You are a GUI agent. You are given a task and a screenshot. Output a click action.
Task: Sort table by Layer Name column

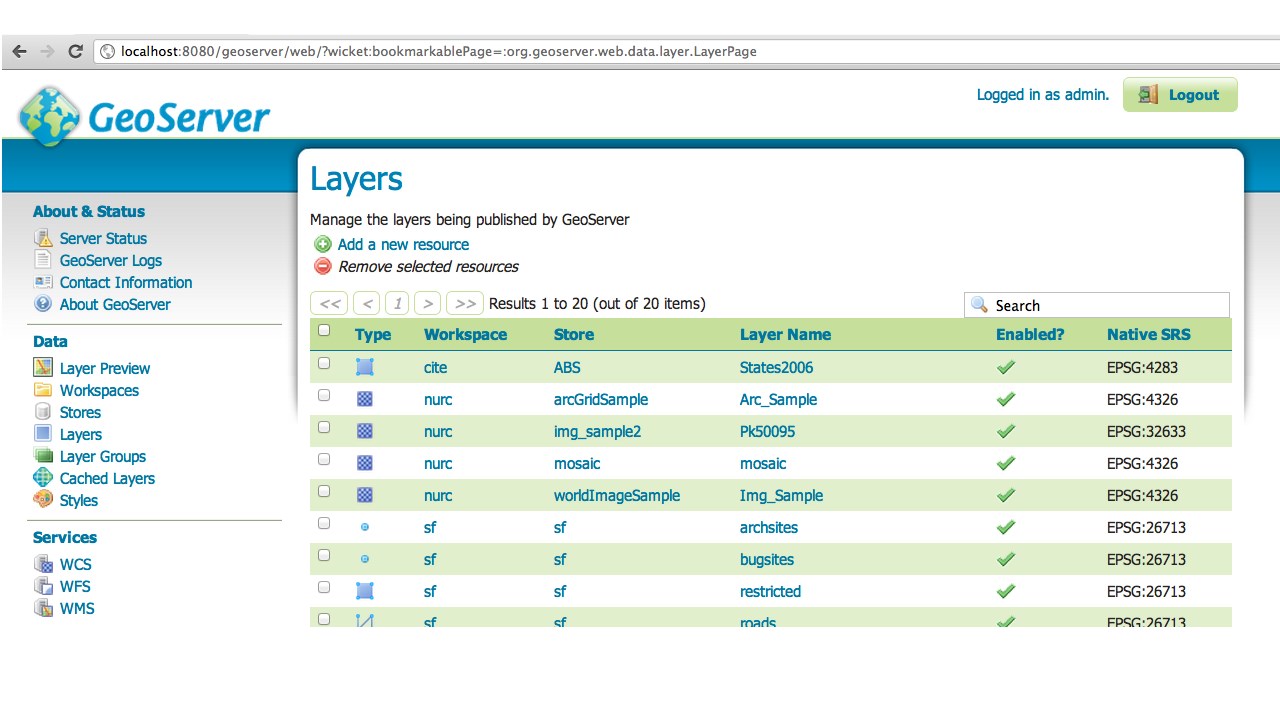pyautogui.click(x=785, y=335)
